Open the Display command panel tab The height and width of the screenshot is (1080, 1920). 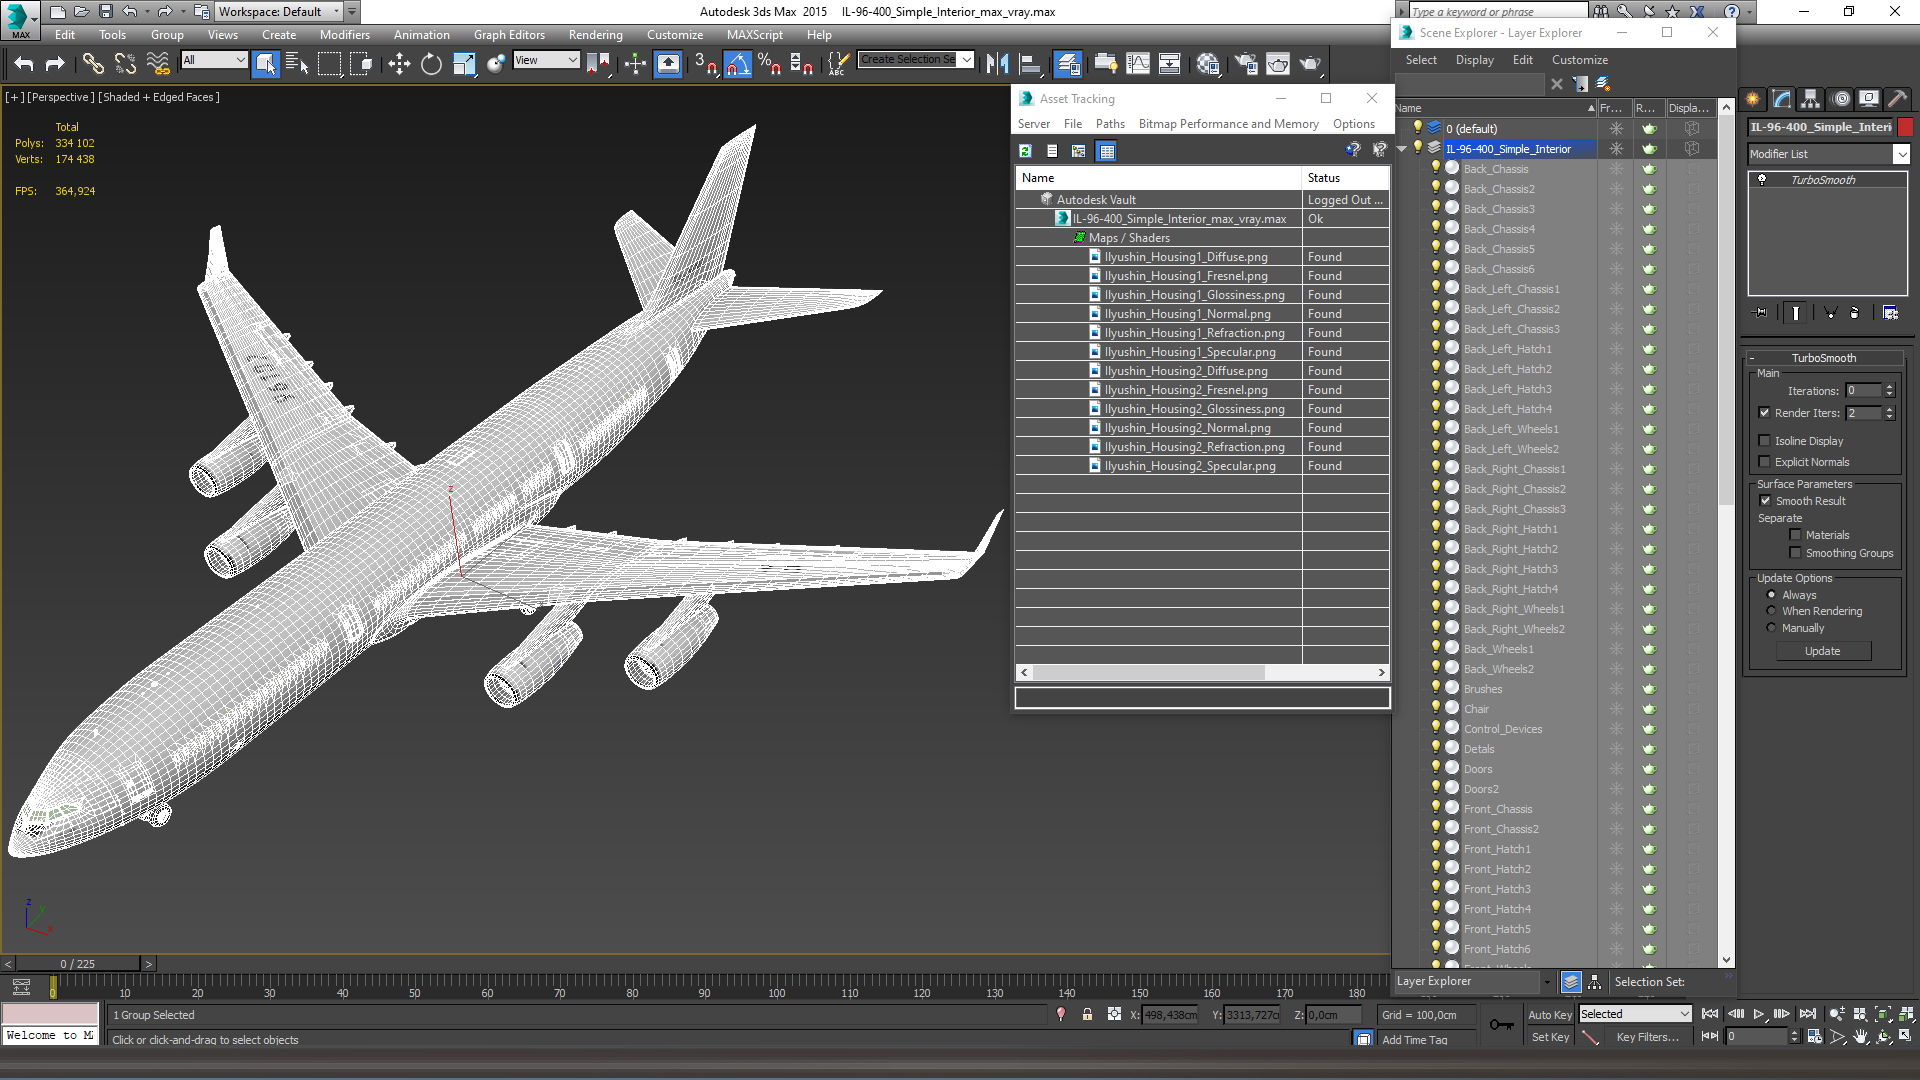coord(1869,98)
